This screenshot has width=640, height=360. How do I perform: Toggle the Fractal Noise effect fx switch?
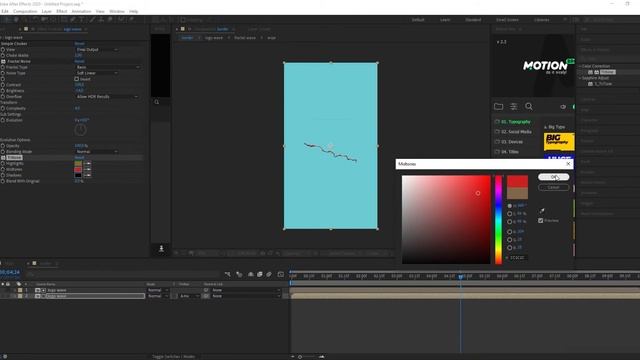(x=3, y=61)
